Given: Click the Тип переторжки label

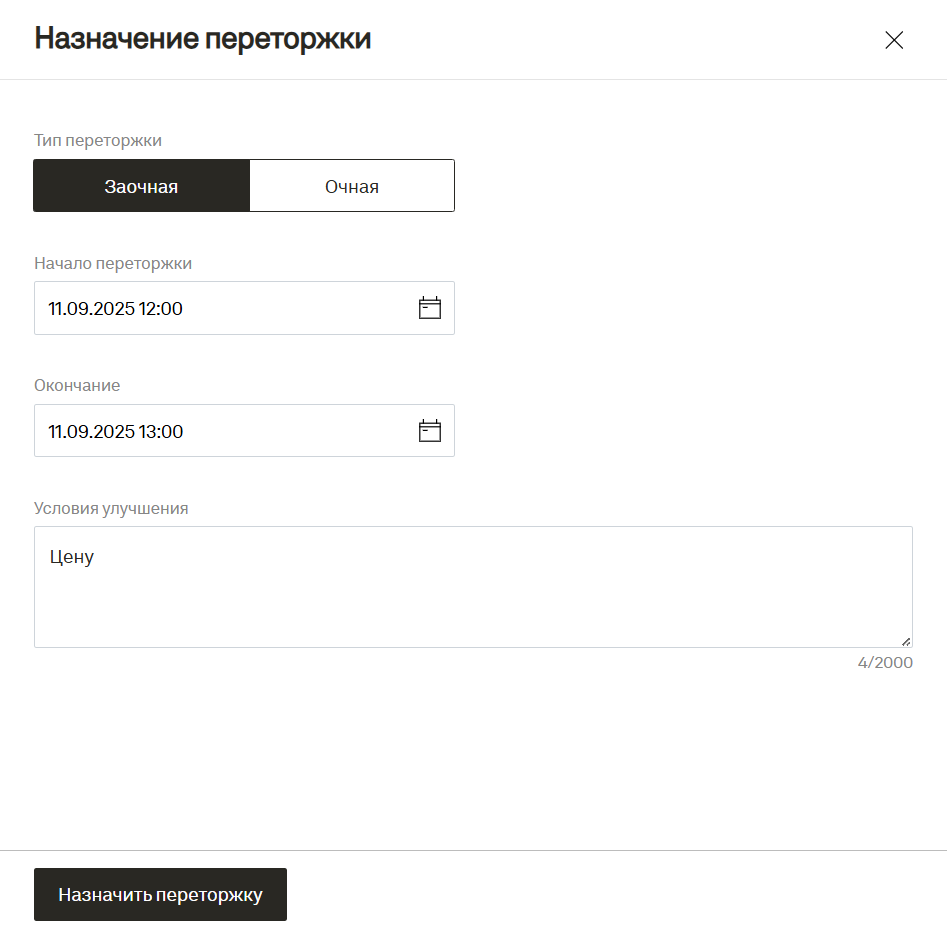Looking at the screenshot, I should (98, 140).
